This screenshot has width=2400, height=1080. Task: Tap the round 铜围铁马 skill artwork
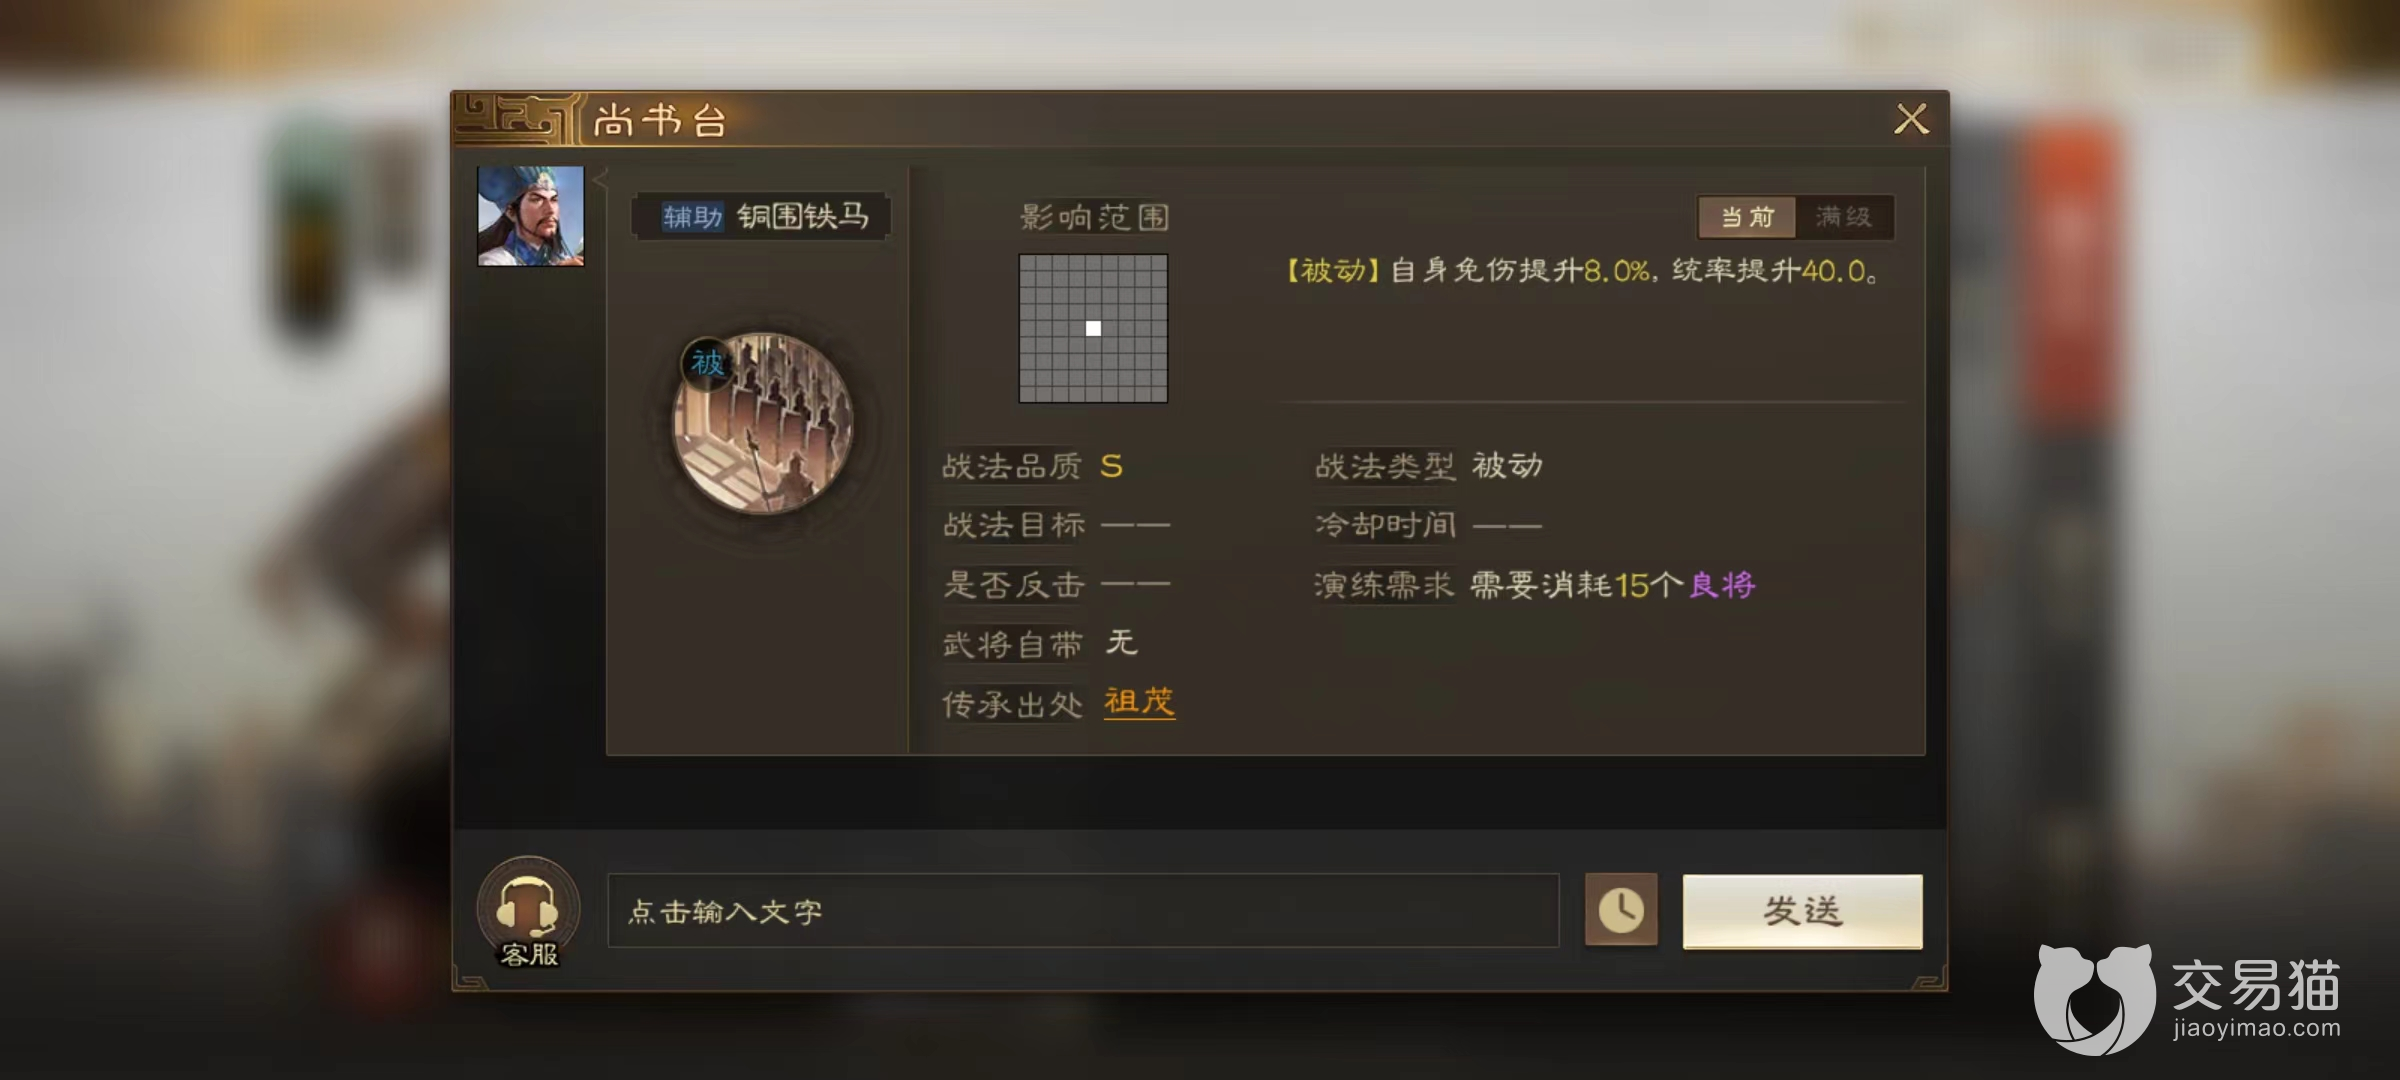click(x=762, y=423)
